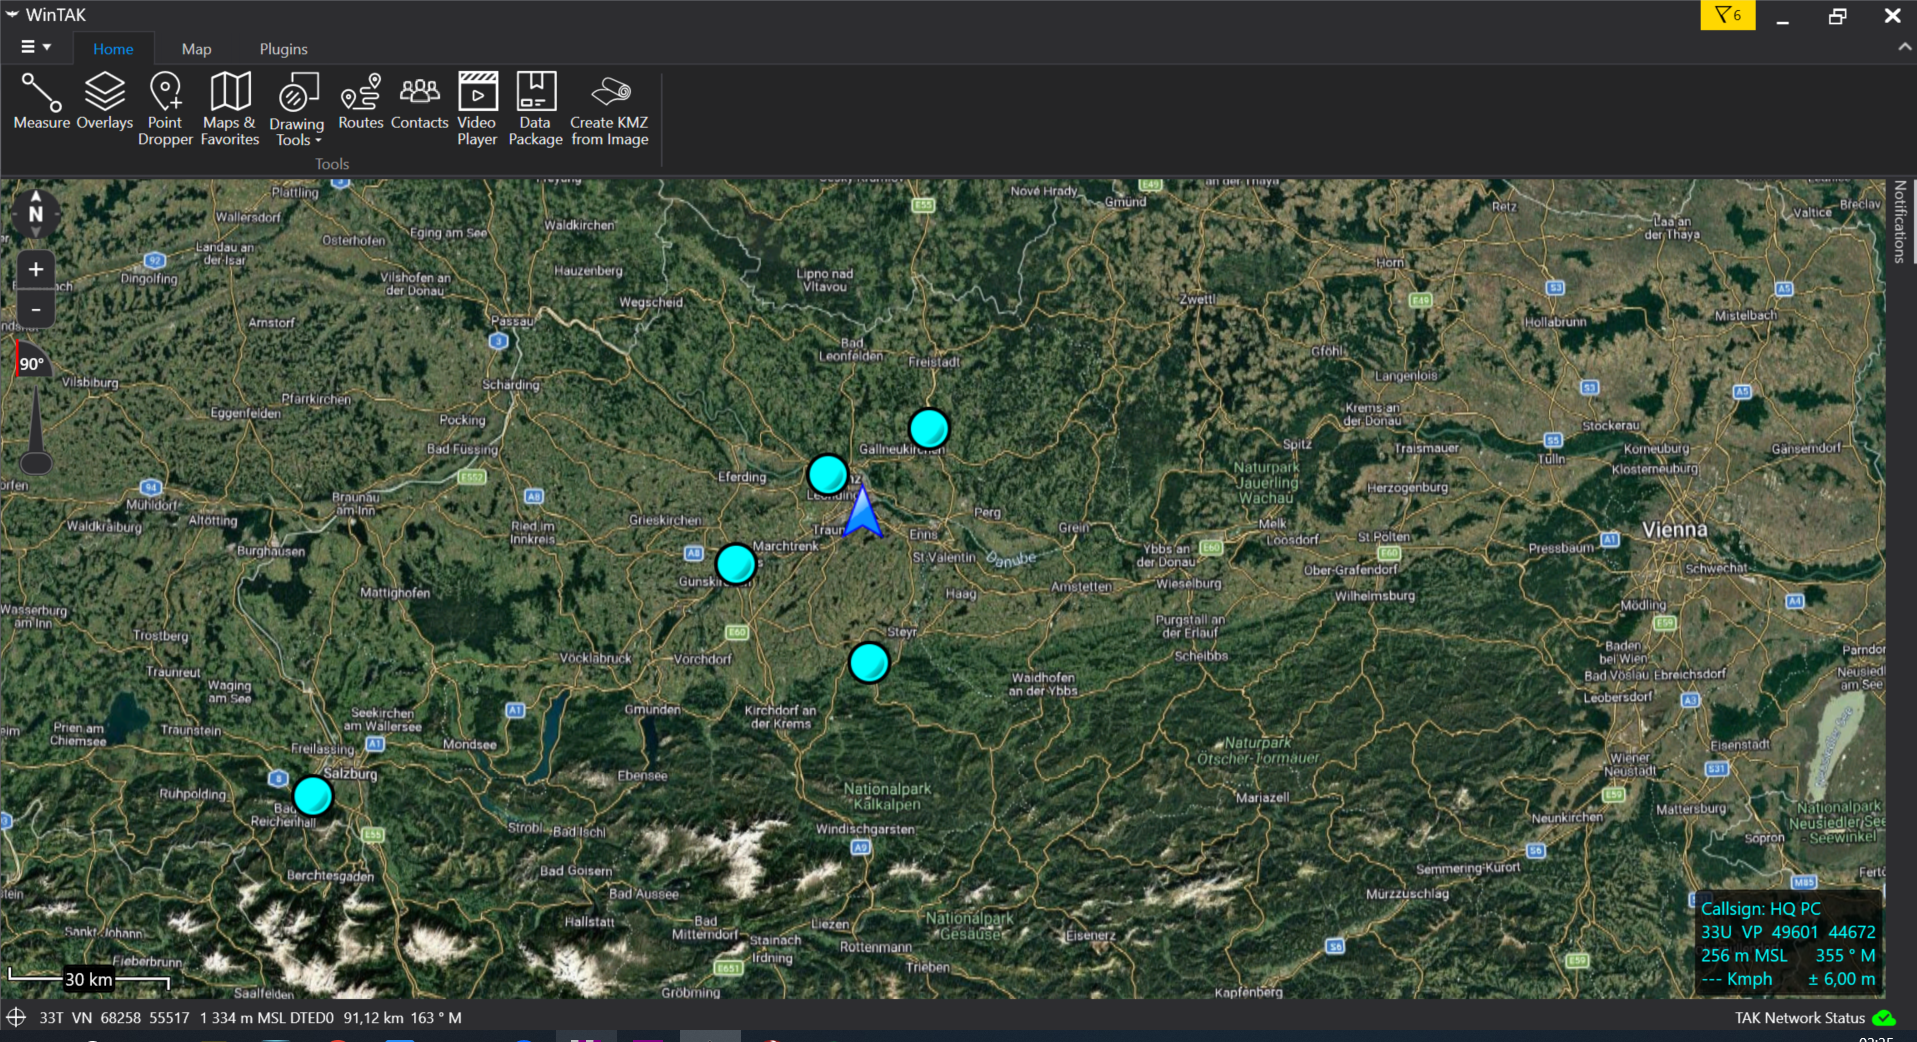Switch to the Plugins tab

click(x=283, y=49)
